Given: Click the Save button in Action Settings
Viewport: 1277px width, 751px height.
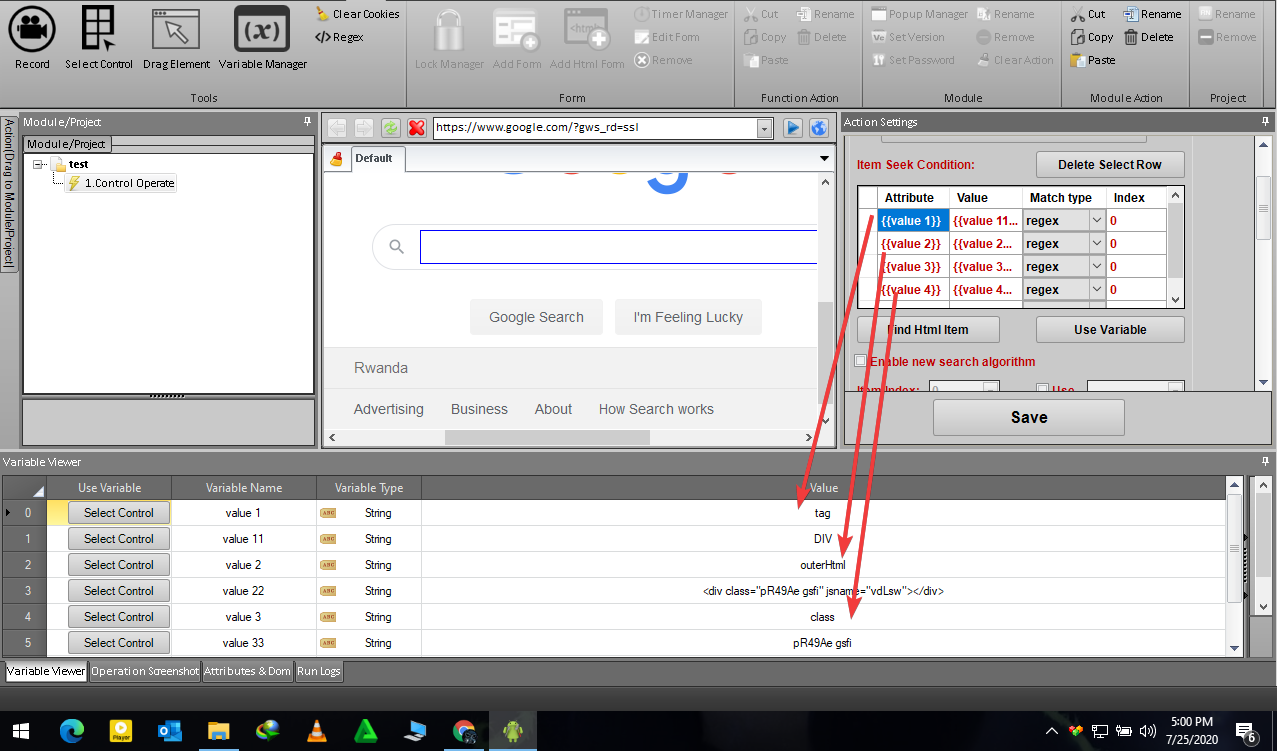Looking at the screenshot, I should [1028, 418].
